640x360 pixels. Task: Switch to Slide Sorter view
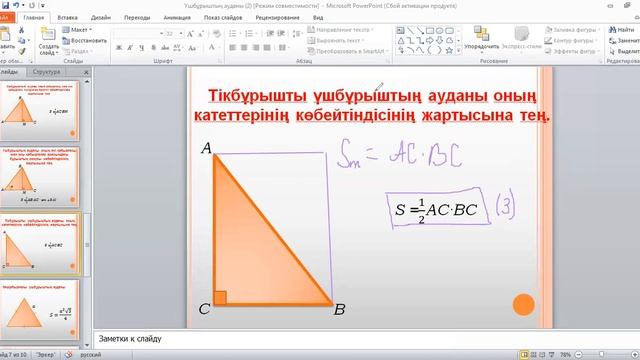pyautogui.click(x=533, y=355)
